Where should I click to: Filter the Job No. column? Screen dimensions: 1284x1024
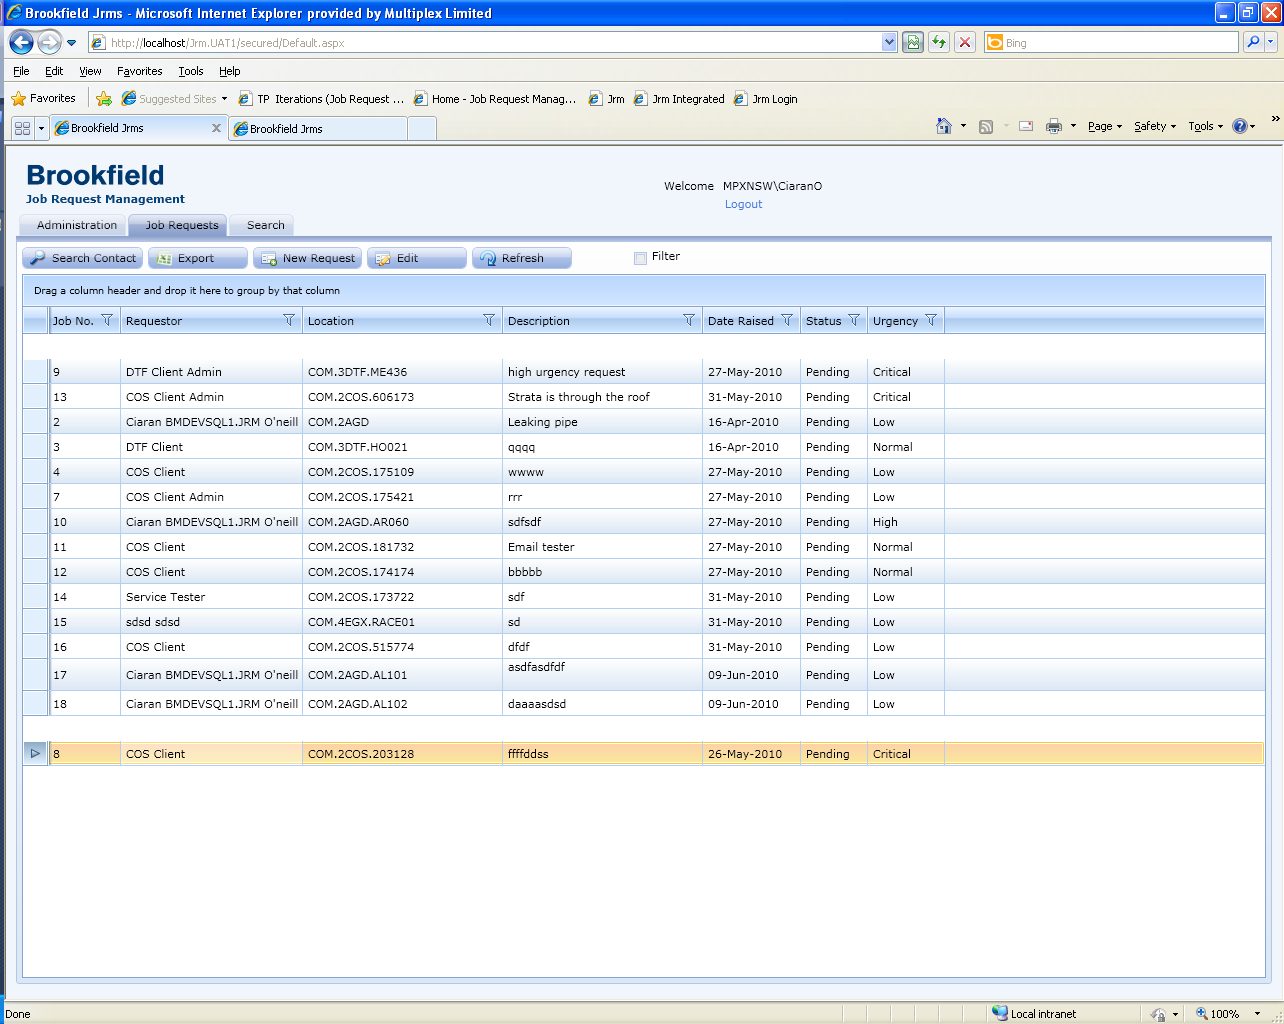[107, 320]
